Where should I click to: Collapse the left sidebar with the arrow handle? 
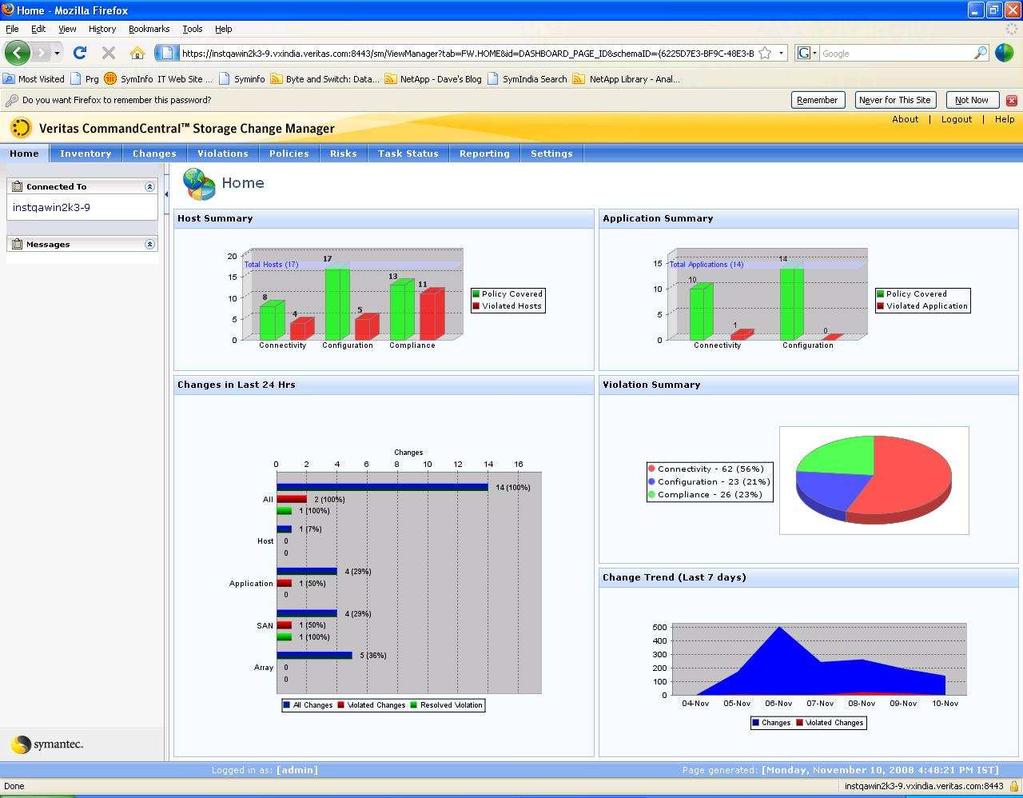click(166, 194)
